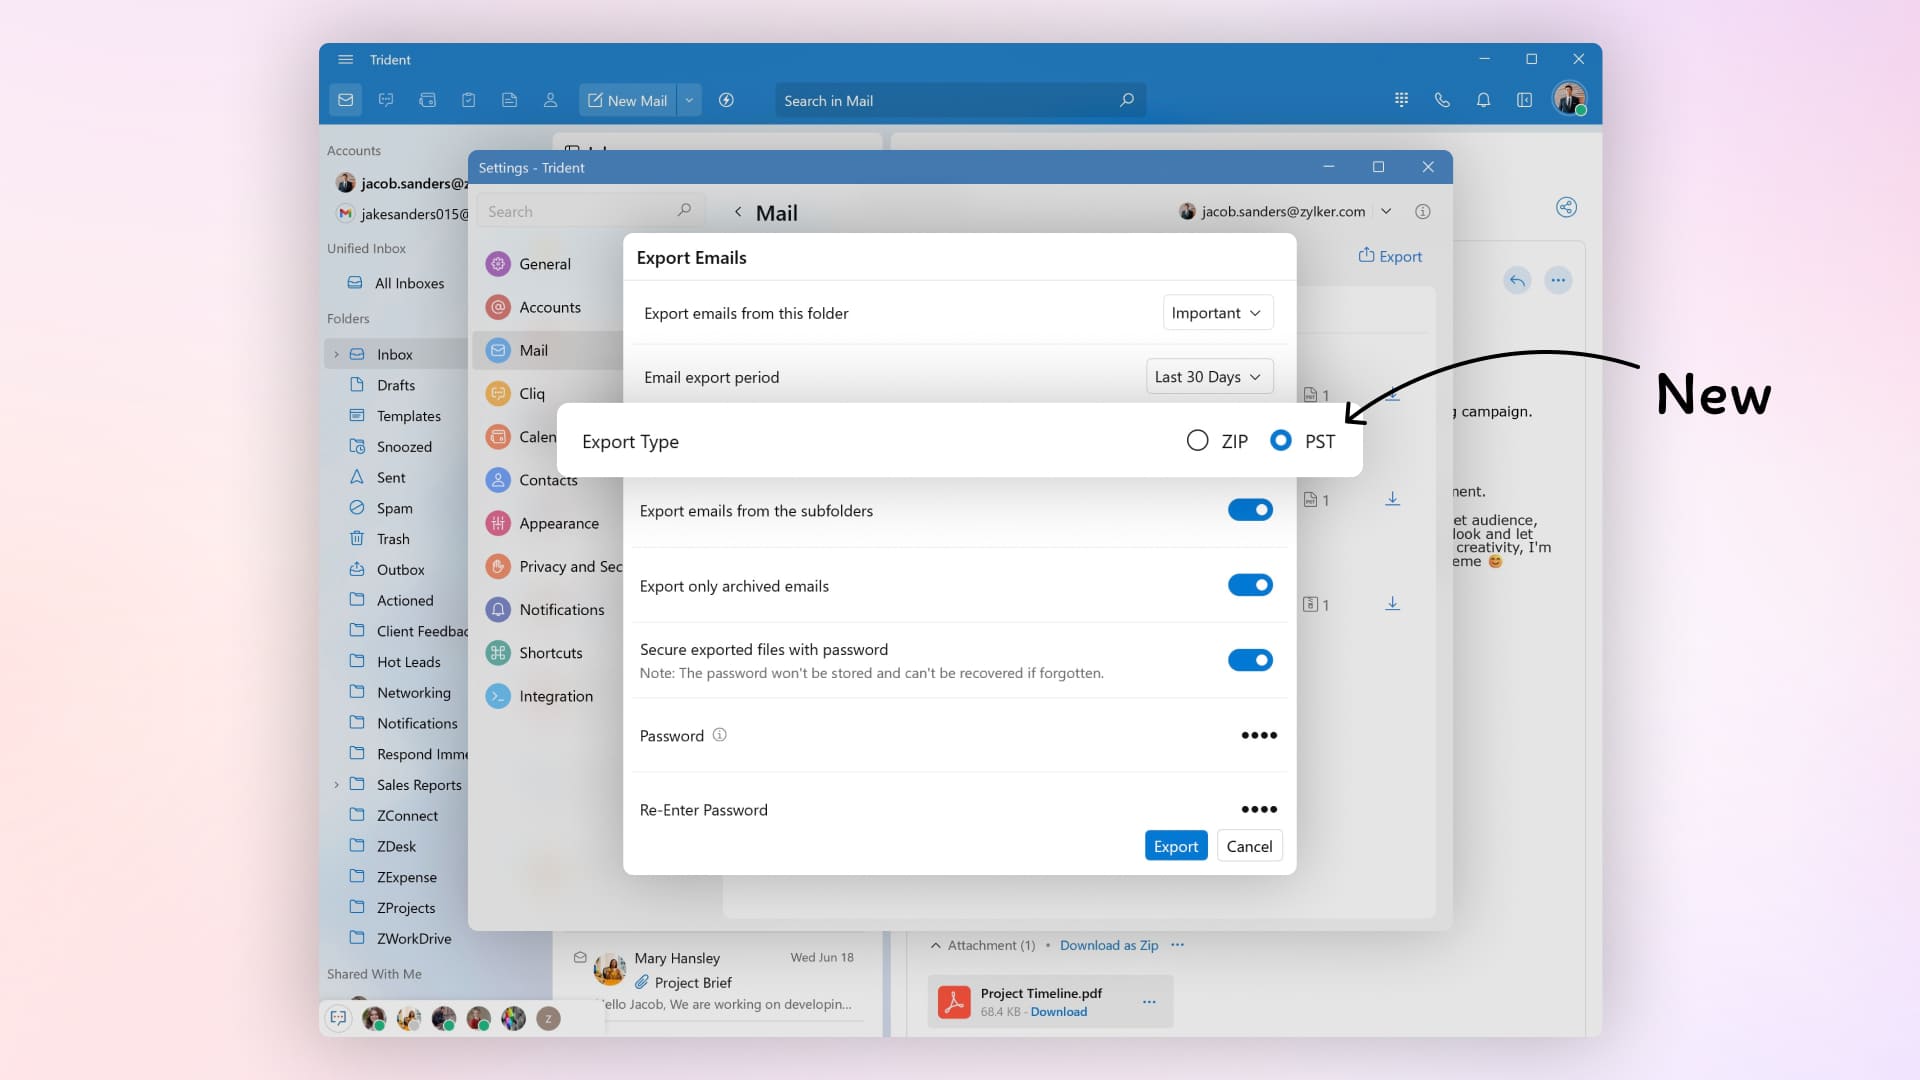Click the password info icon
Image resolution: width=1920 pixels, height=1080 pixels.
click(719, 735)
